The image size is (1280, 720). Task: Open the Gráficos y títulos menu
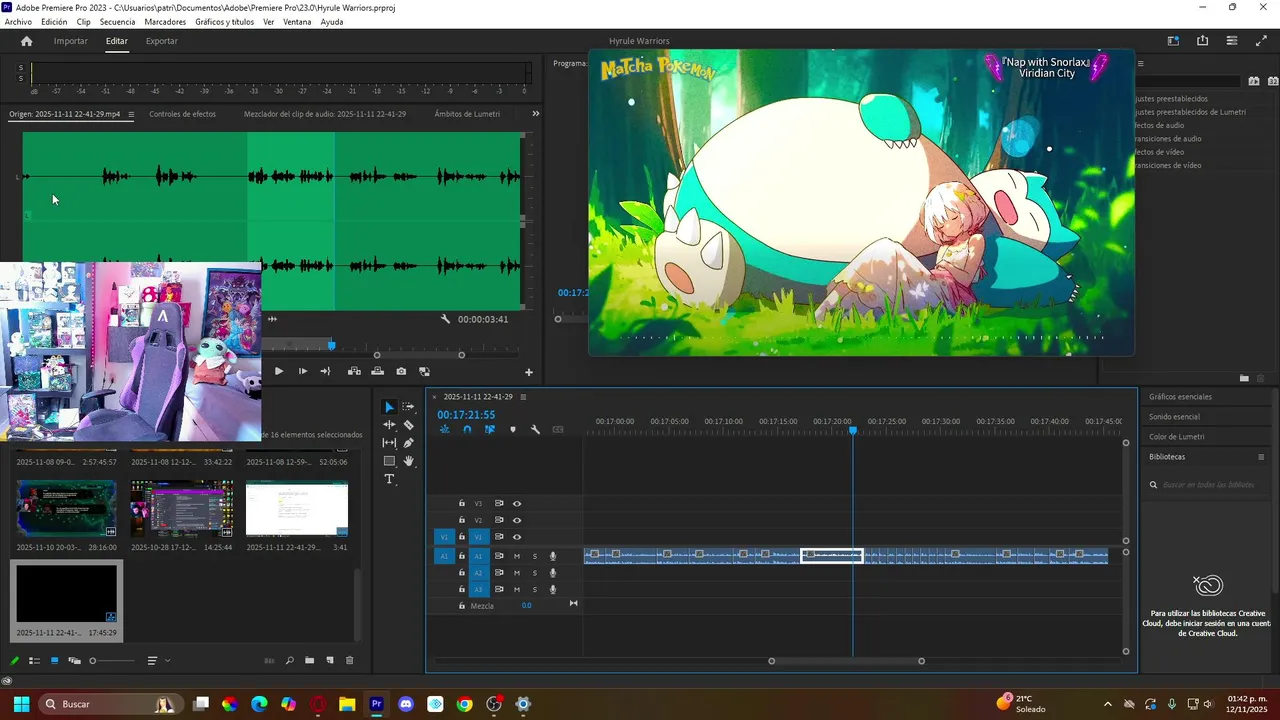[225, 22]
